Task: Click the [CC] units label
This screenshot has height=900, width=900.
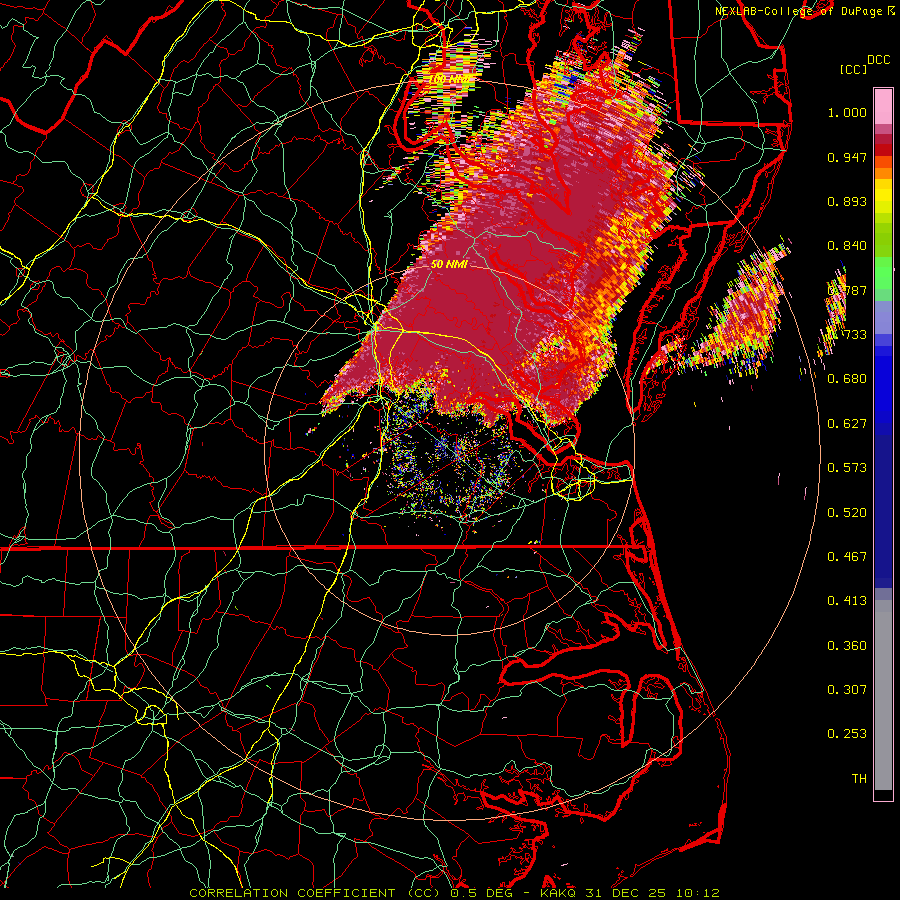Action: pyautogui.click(x=854, y=69)
